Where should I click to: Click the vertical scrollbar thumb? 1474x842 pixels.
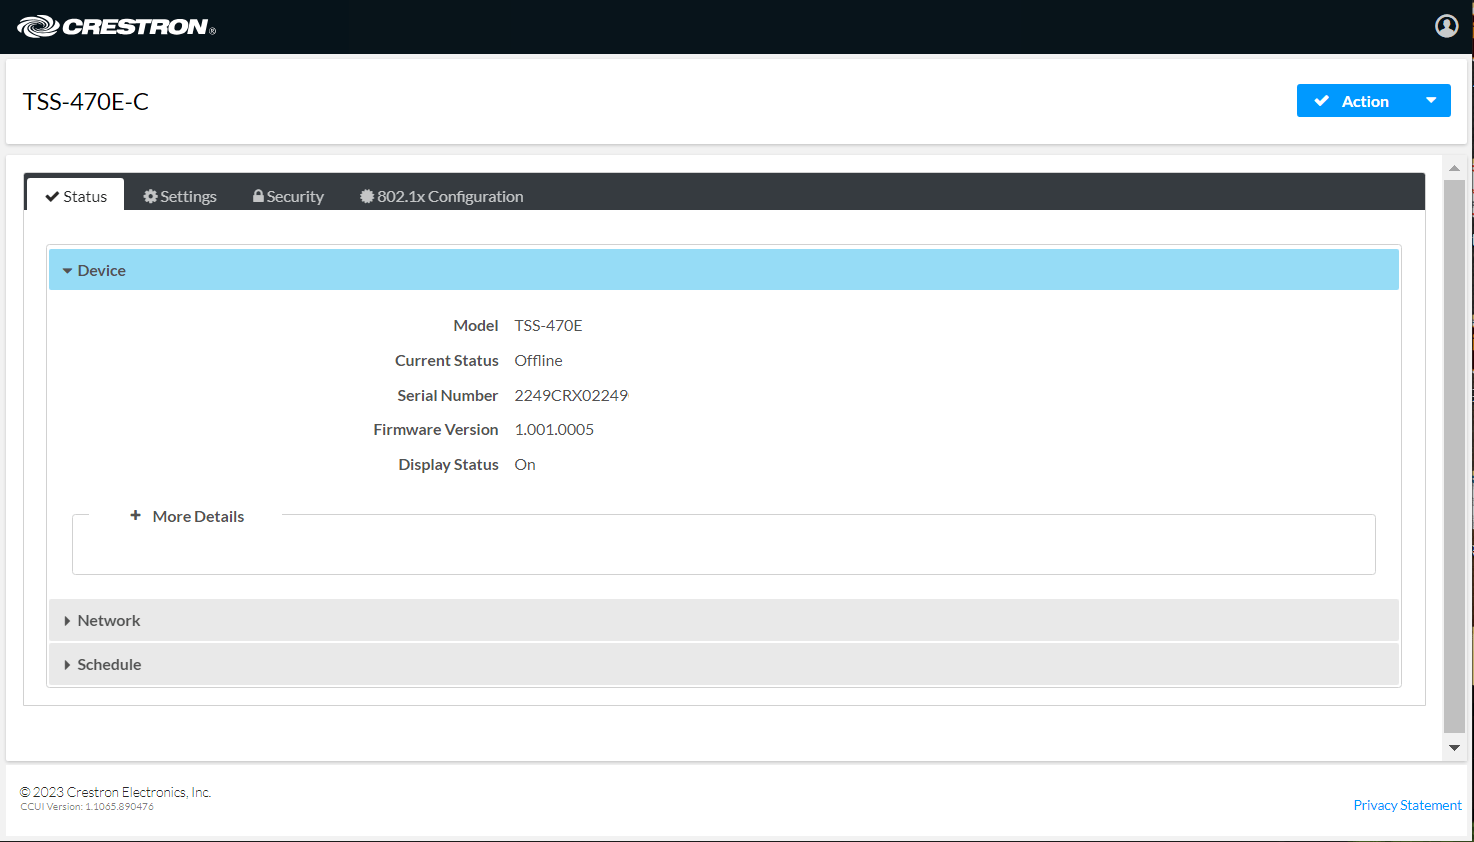coord(1454,456)
